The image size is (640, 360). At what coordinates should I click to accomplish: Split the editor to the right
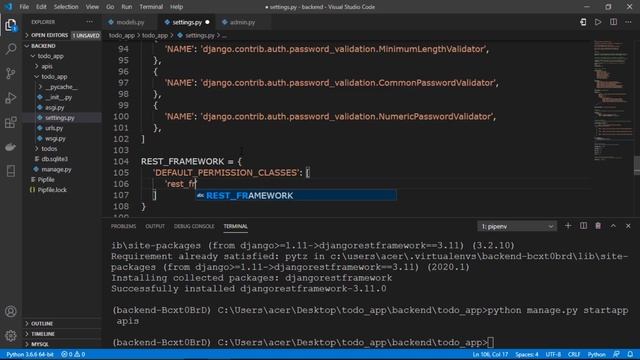tap(613, 22)
